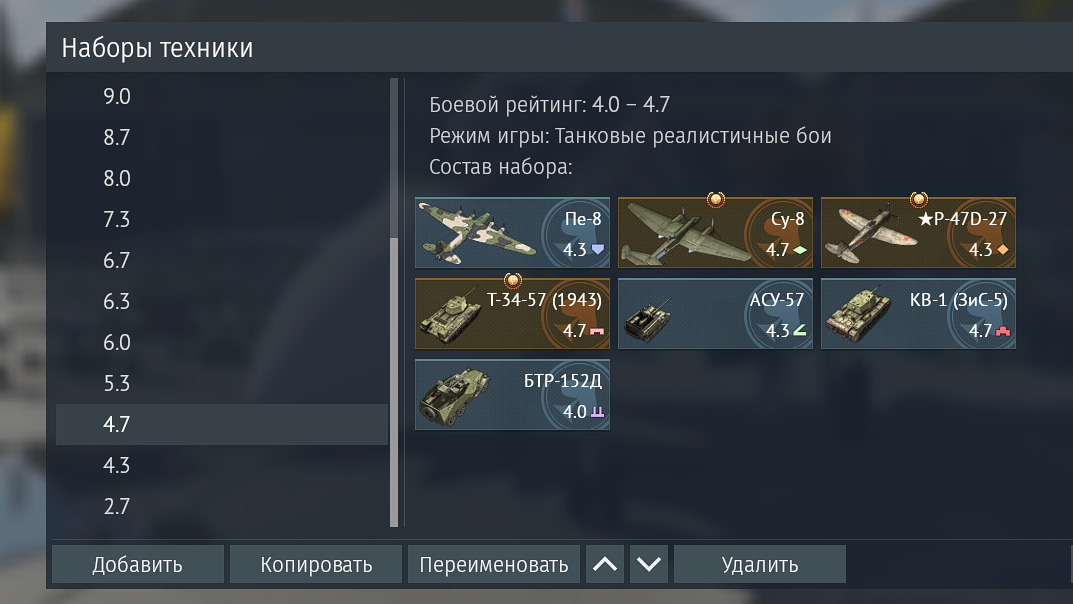The height and width of the screenshot is (604, 1073).
Task: Click the Добавить button
Action: [138, 564]
